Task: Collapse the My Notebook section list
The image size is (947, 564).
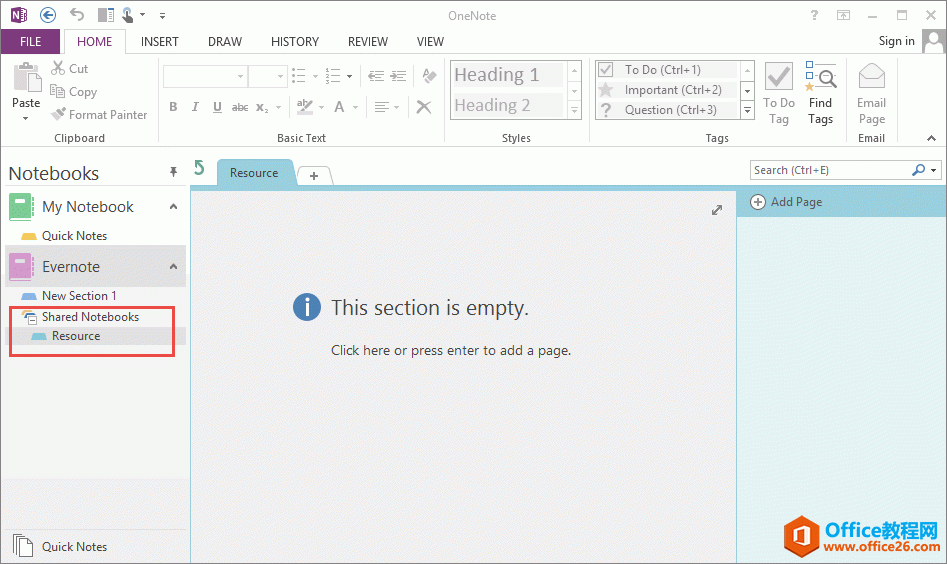Action: (x=173, y=207)
